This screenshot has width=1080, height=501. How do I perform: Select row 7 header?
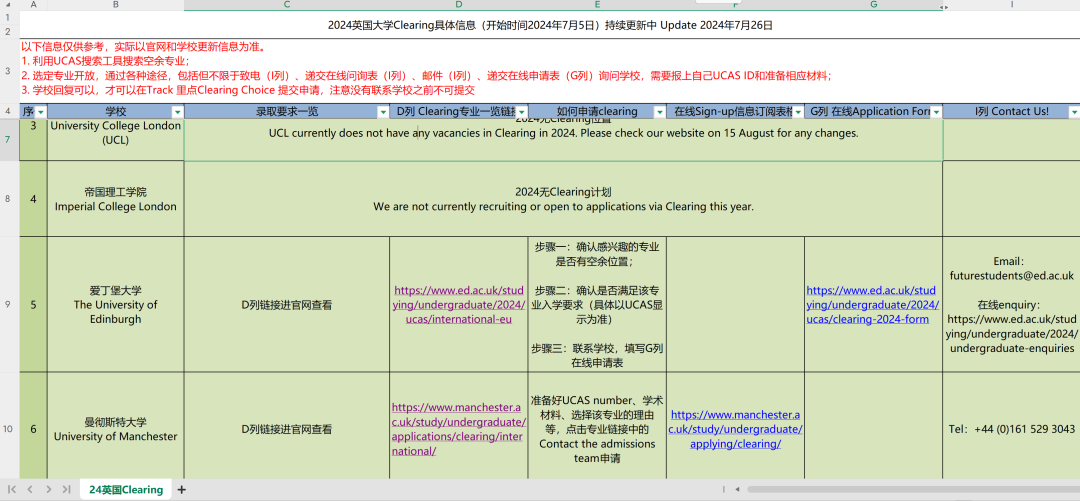tap(10, 139)
